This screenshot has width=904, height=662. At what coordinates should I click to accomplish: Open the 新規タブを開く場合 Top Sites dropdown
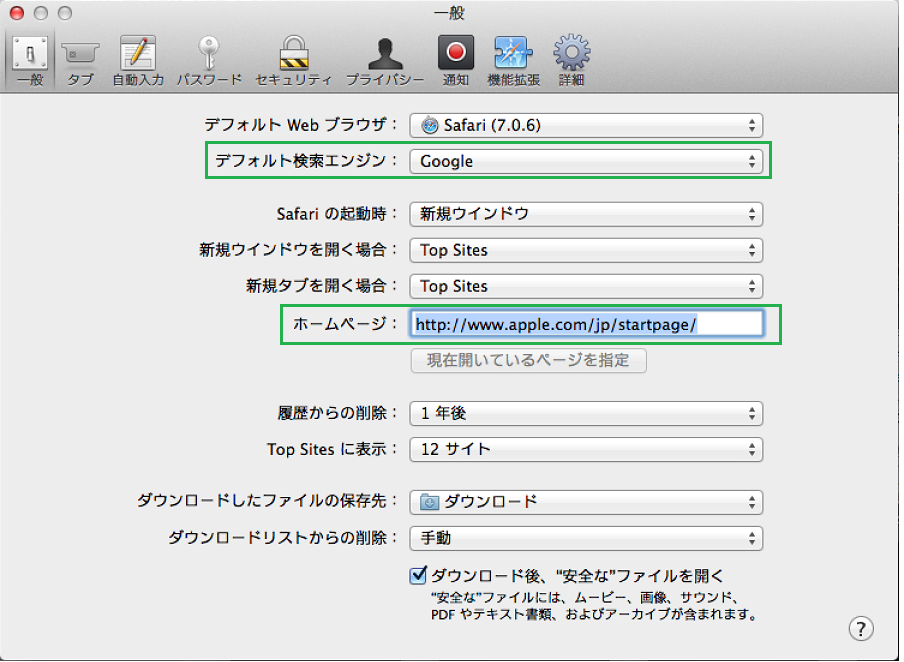(586, 286)
